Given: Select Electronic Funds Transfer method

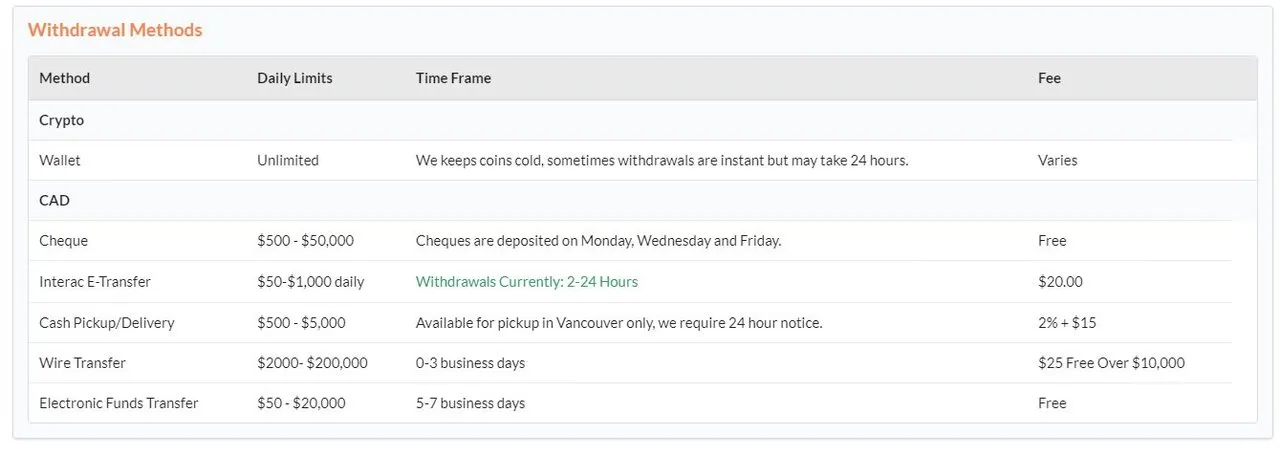Looking at the screenshot, I should 119,403.
